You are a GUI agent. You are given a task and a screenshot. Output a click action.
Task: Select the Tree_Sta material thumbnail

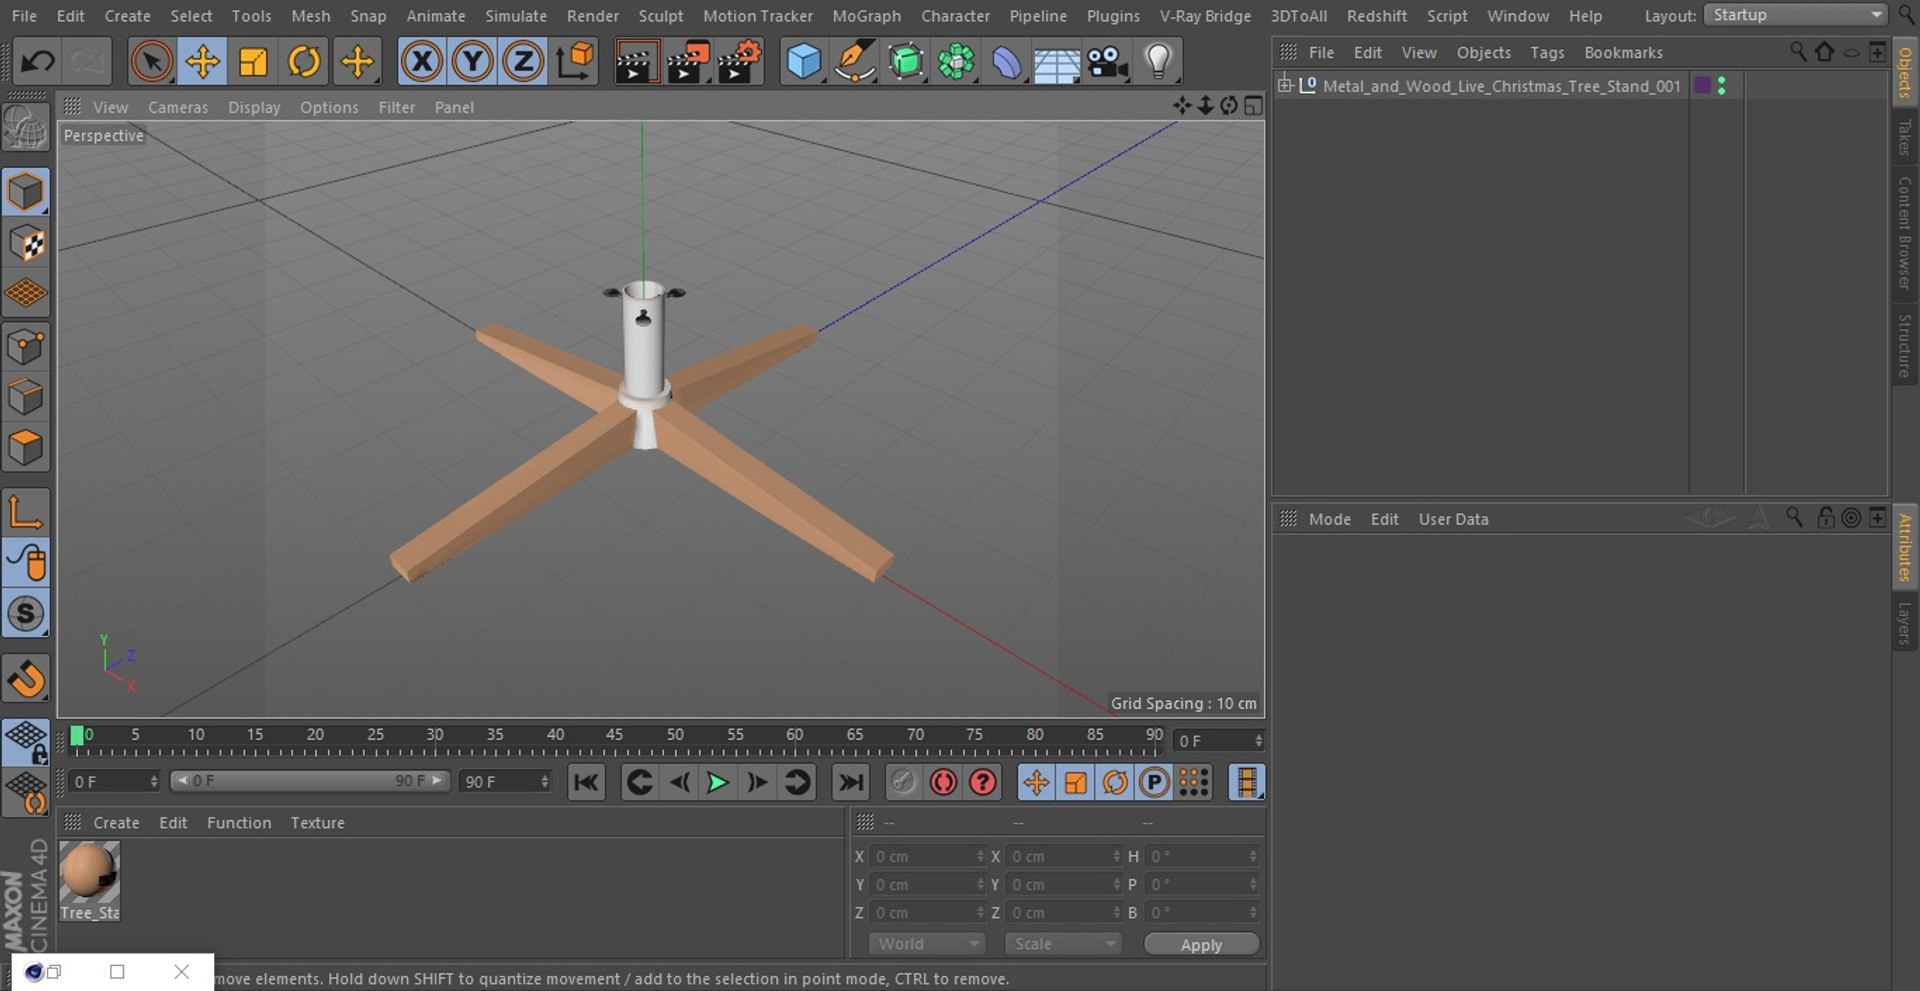(x=90, y=881)
